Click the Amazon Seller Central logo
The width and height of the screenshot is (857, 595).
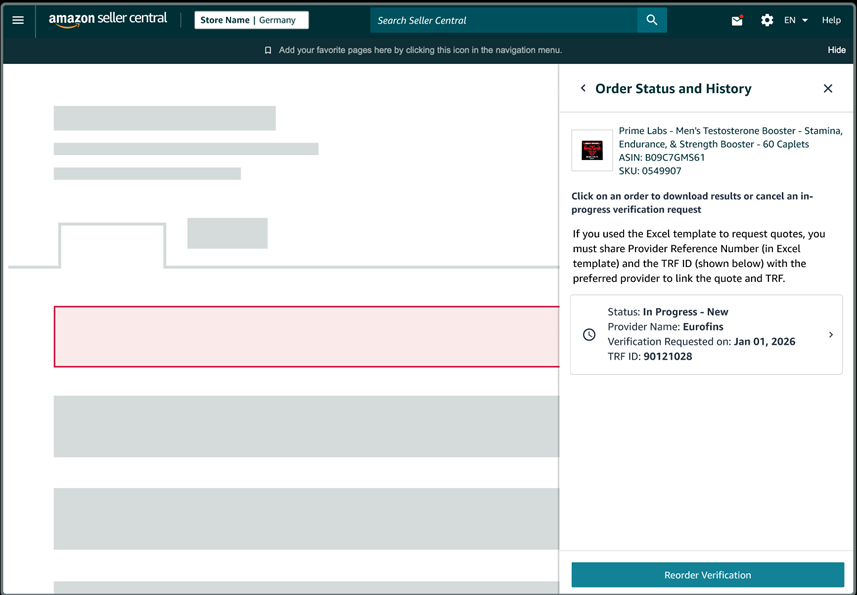[108, 20]
